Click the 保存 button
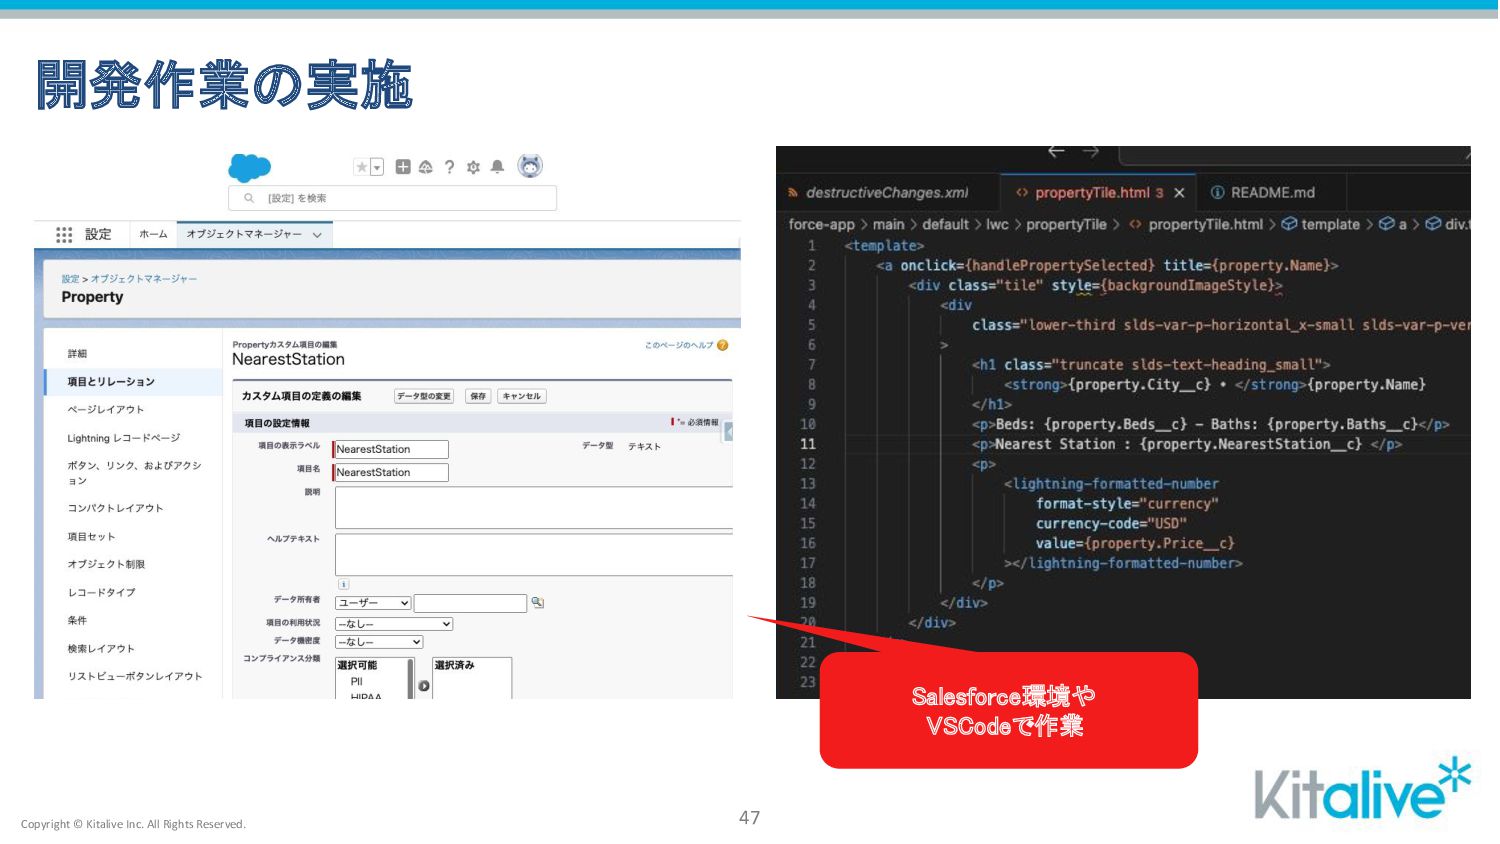The image size is (1500, 844). [478, 397]
